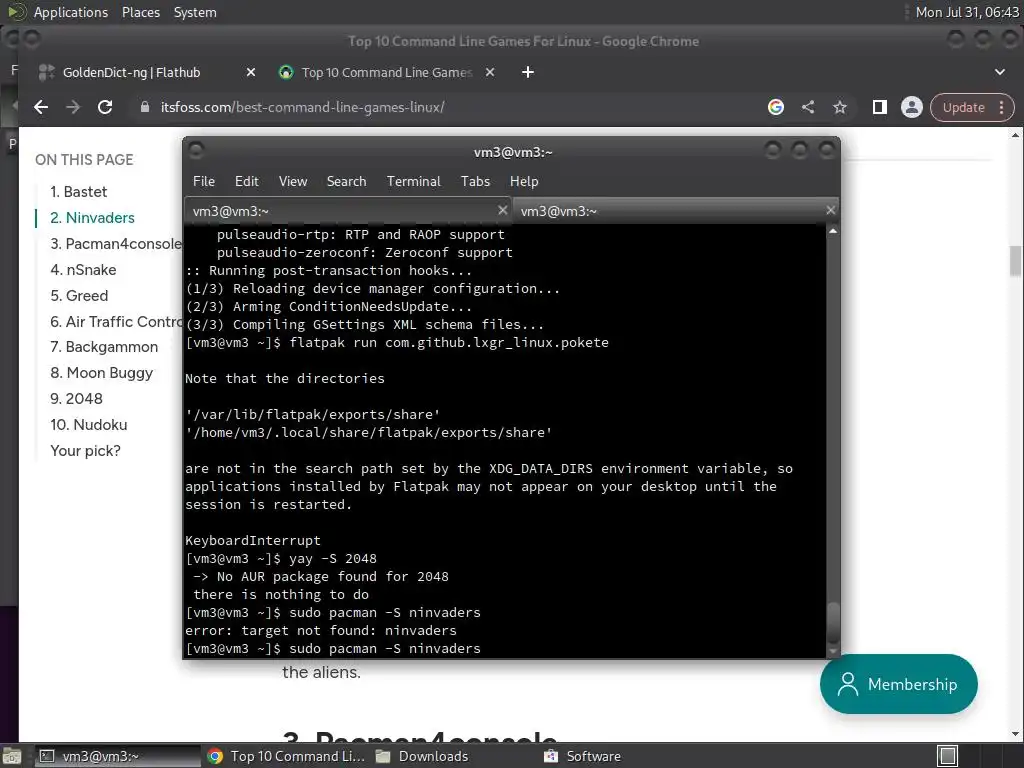The height and width of the screenshot is (768, 1024).
Task: Jump to 2. Ninvaders section
Action: tap(92, 217)
